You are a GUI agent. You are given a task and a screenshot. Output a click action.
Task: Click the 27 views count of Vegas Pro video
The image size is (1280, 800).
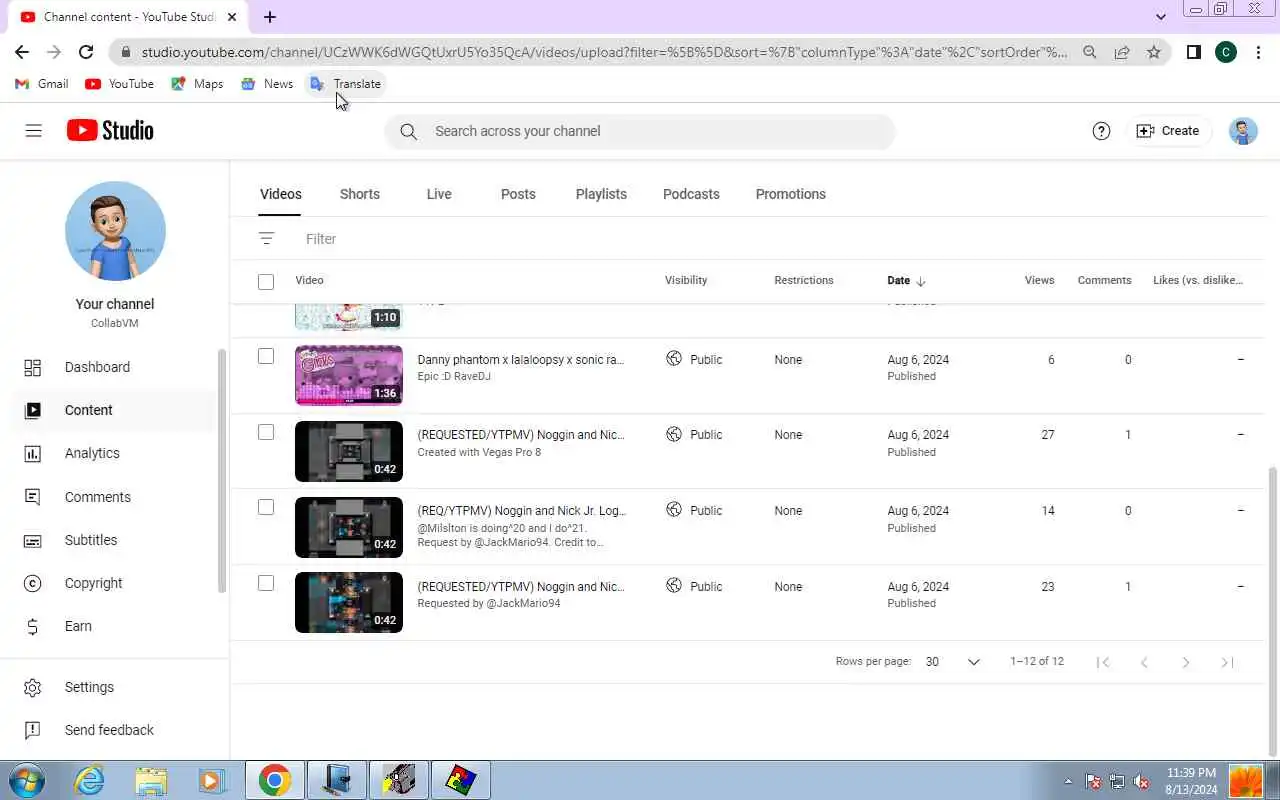[1047, 435]
